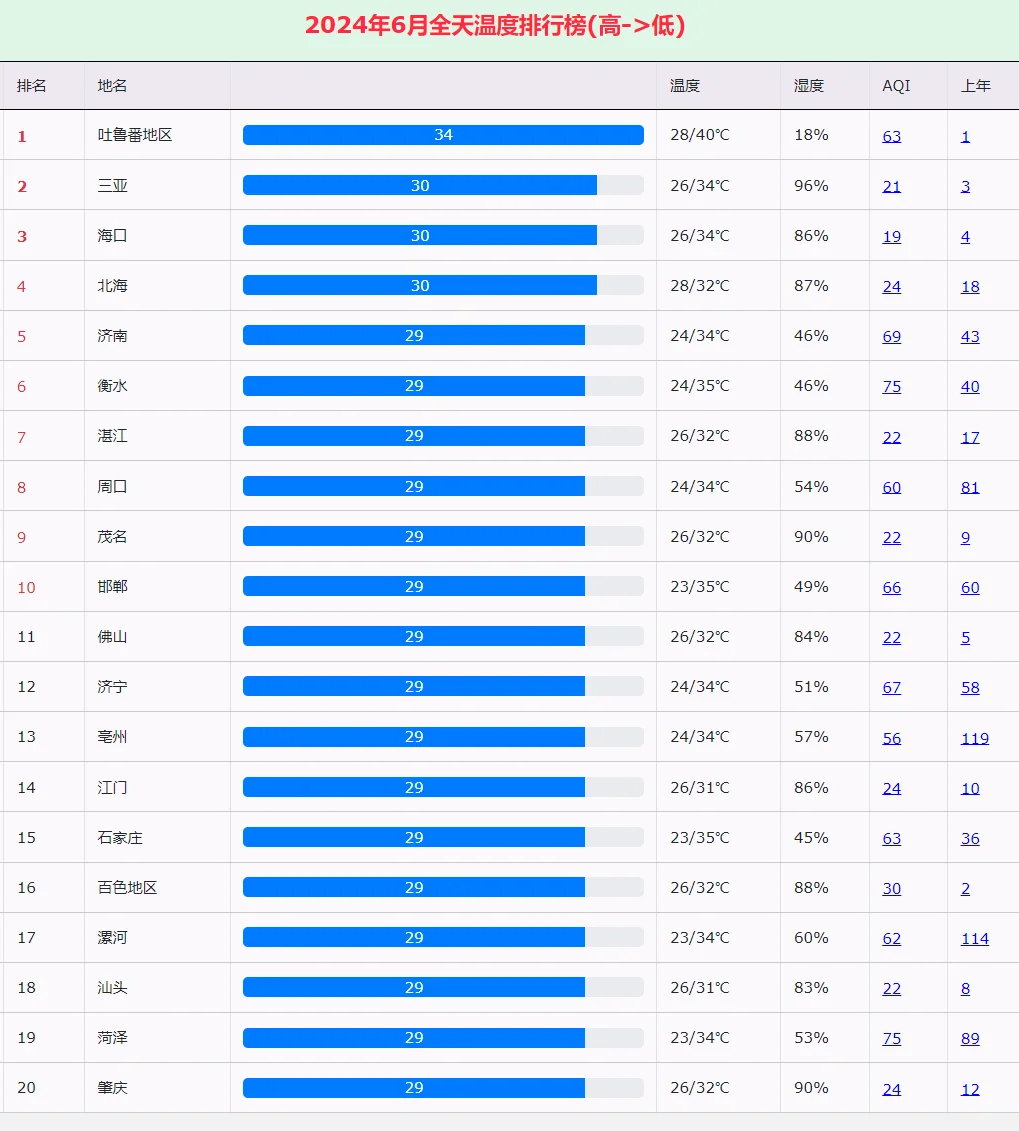Click AQI link 67 for 济宁
Screen dimensions: 1019x1131
(891, 687)
